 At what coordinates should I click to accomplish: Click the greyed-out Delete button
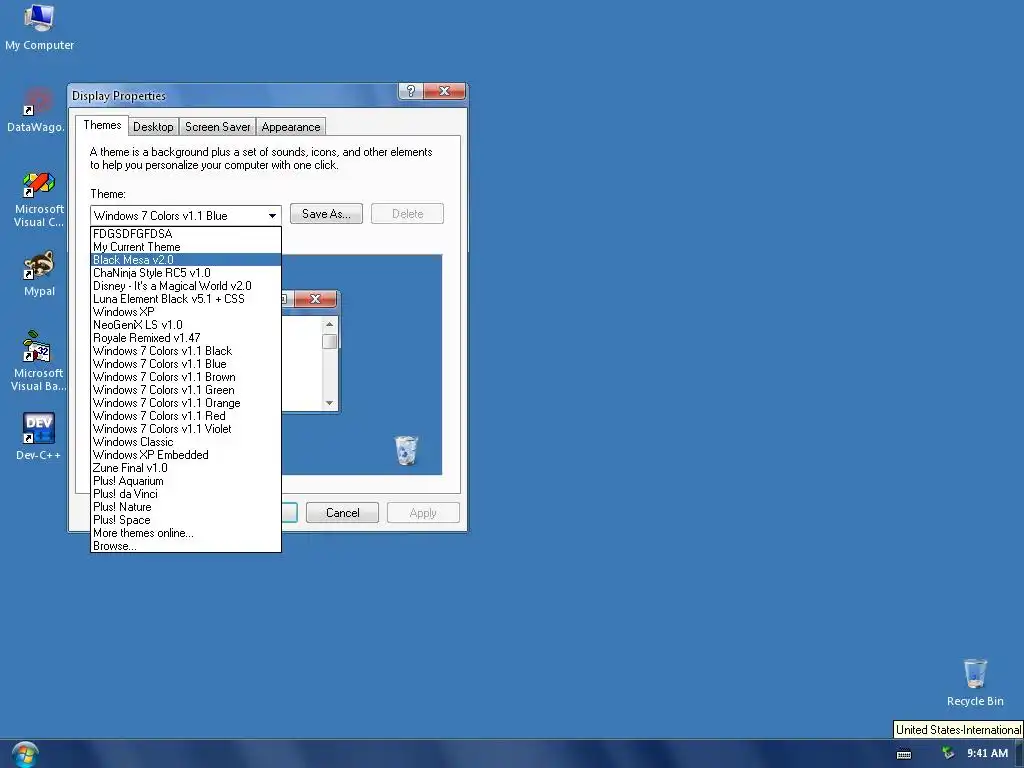[x=408, y=214]
